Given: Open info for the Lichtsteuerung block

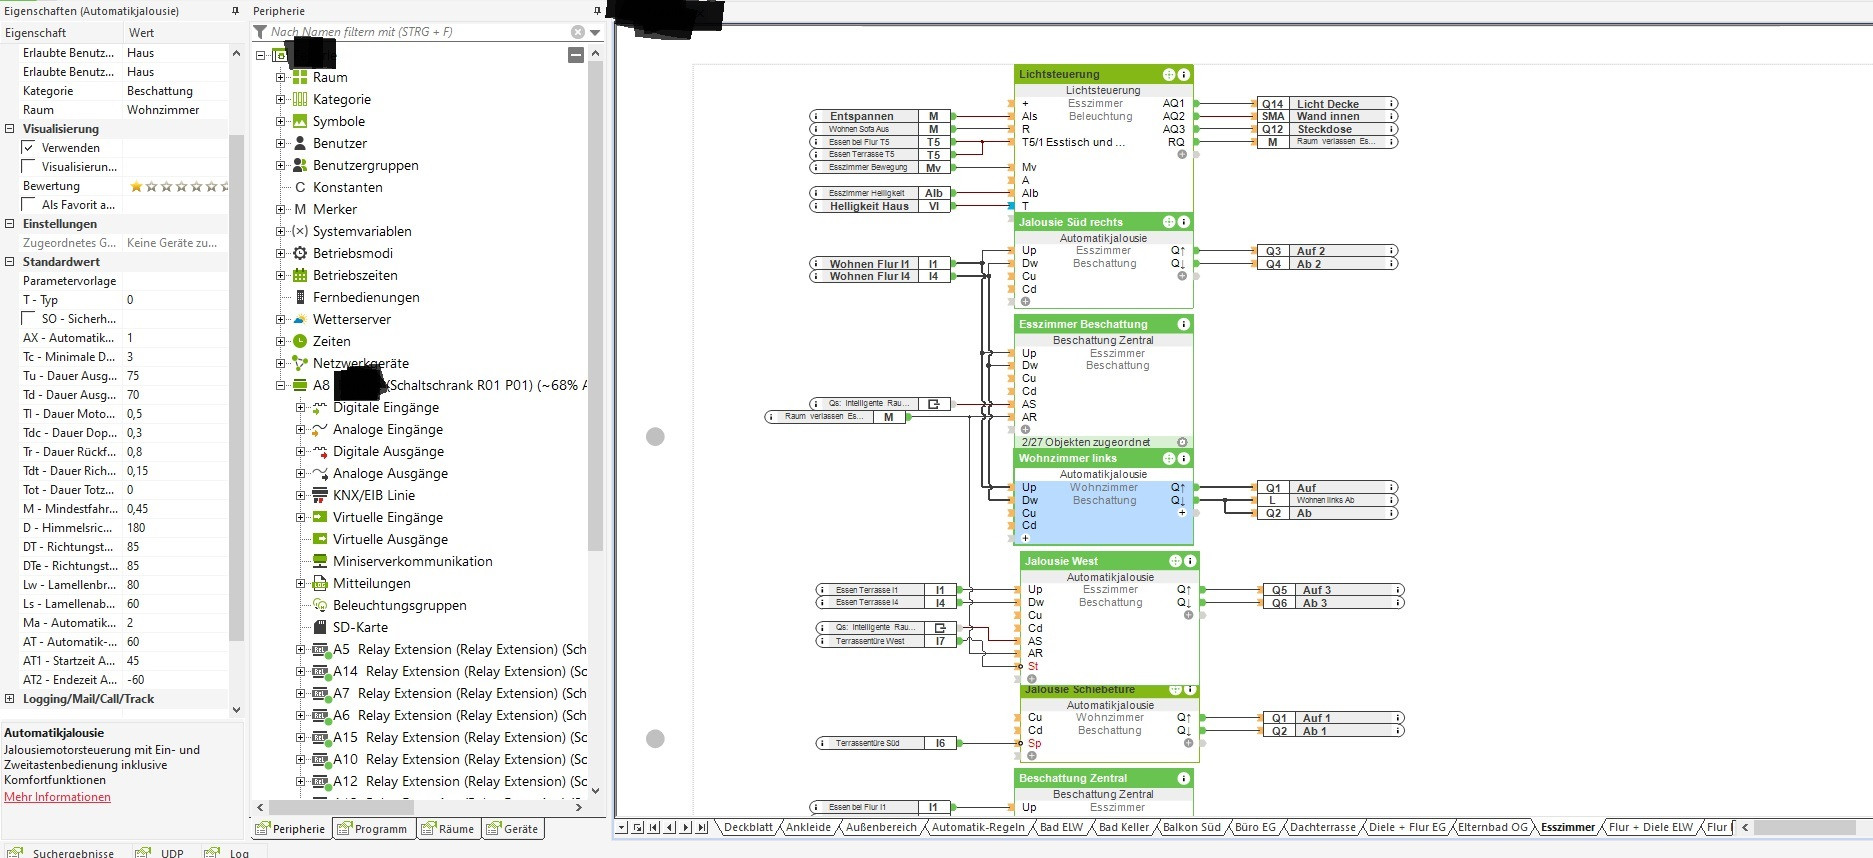Looking at the screenshot, I should 1184,74.
